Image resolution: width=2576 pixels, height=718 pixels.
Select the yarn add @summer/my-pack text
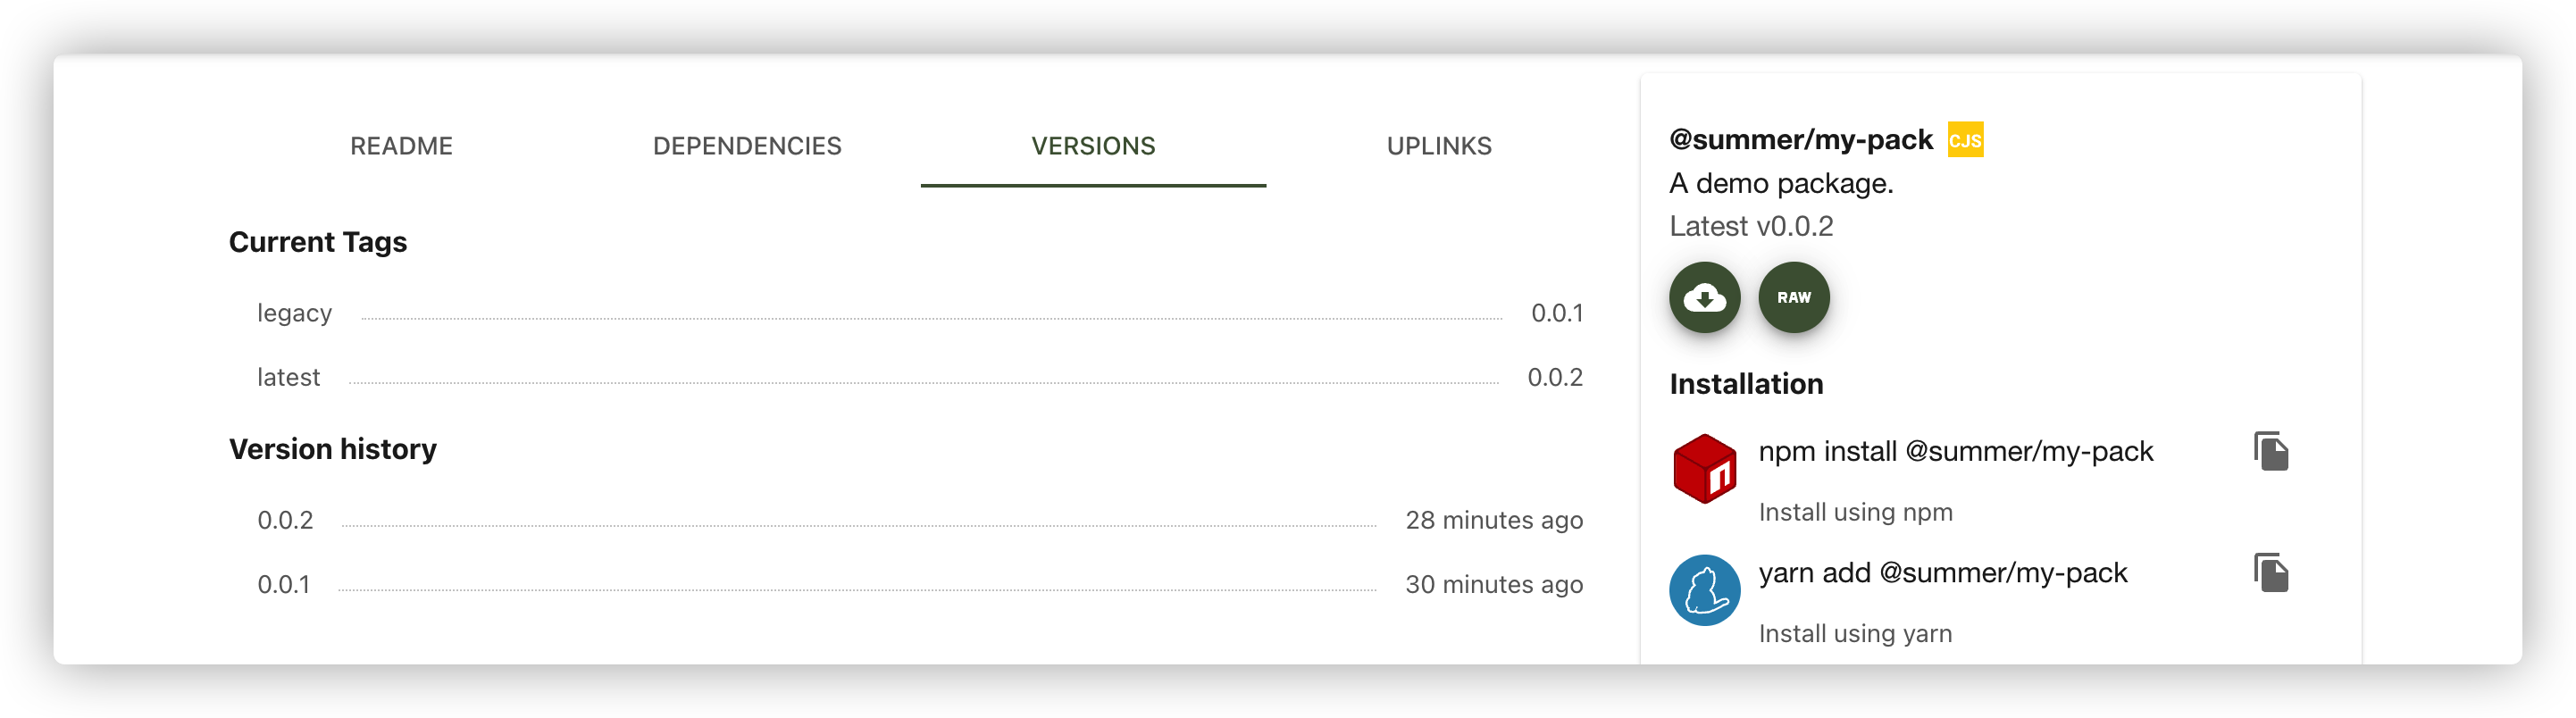coord(1942,573)
